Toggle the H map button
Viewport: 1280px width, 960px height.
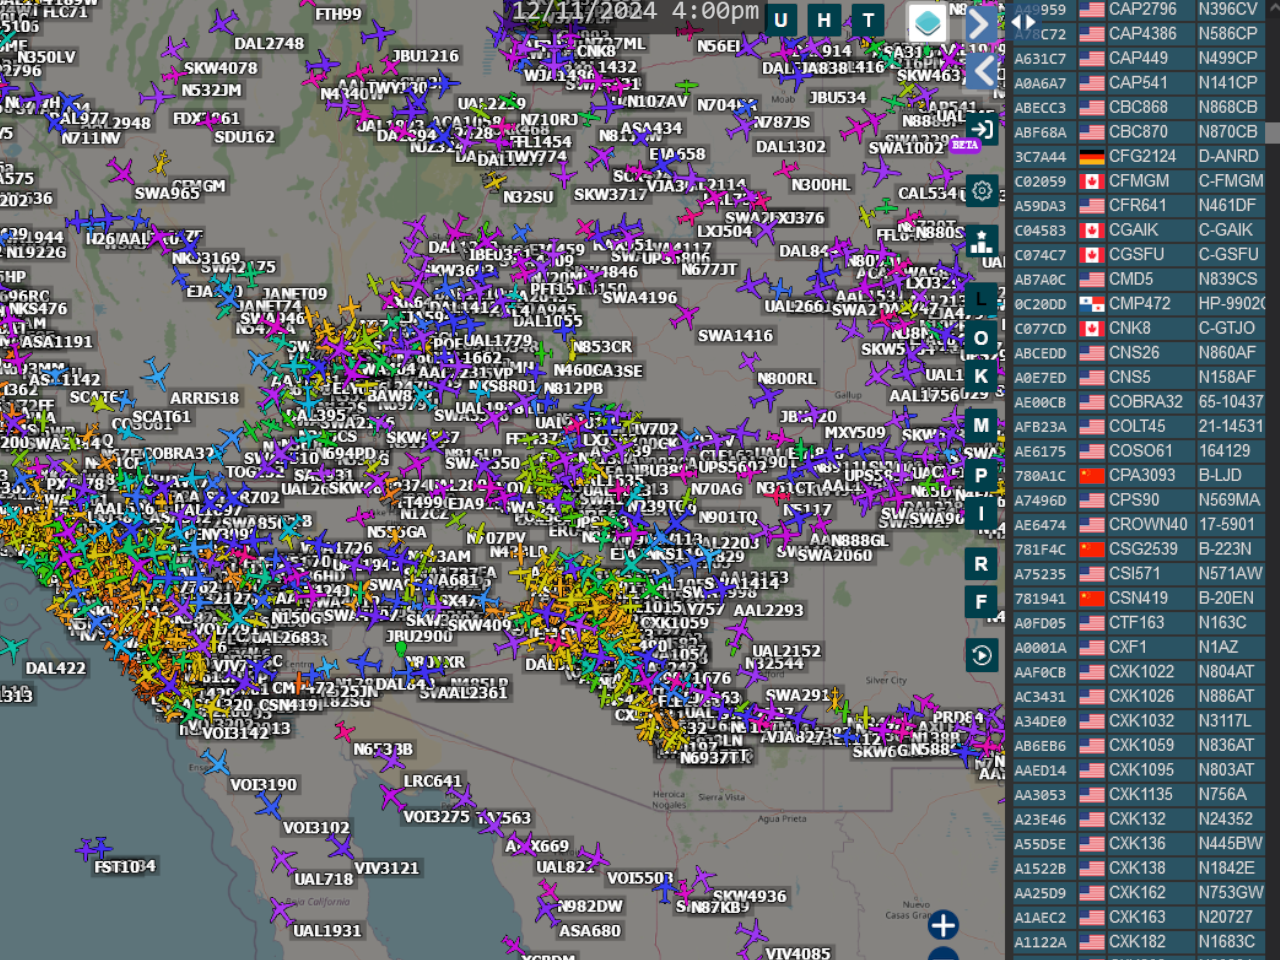coord(824,20)
